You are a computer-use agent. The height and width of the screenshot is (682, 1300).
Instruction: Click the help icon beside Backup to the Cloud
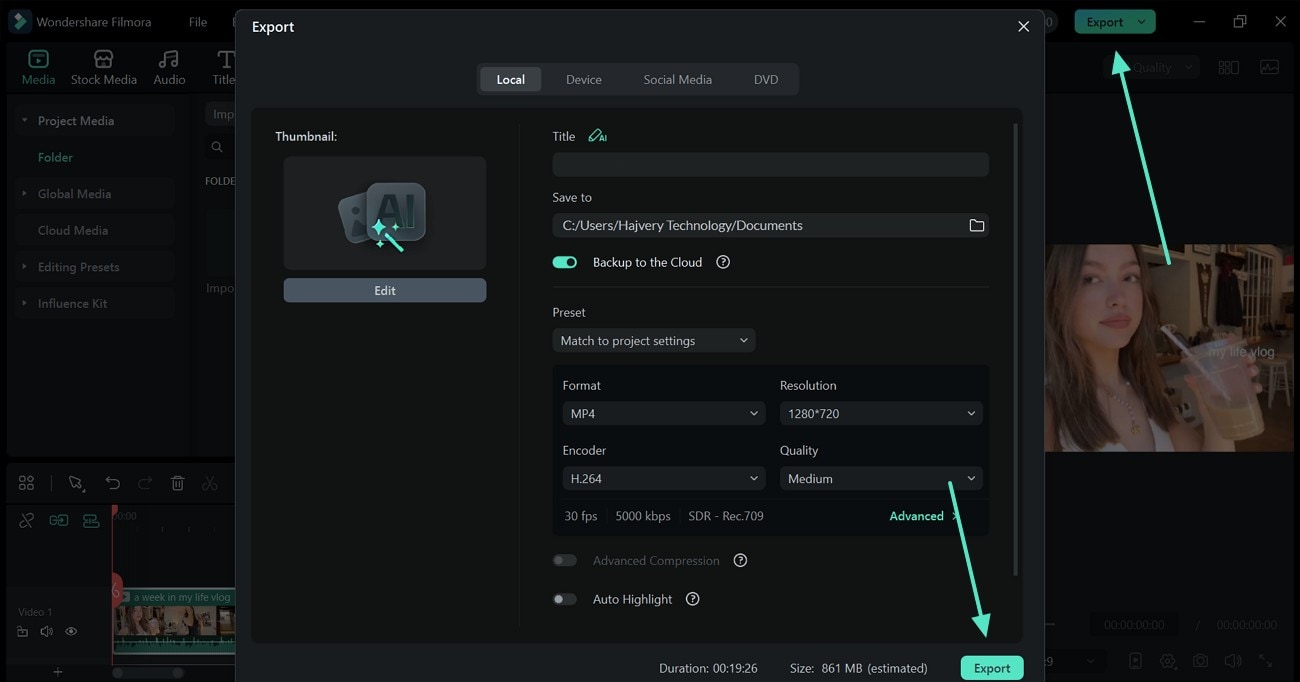(x=723, y=262)
